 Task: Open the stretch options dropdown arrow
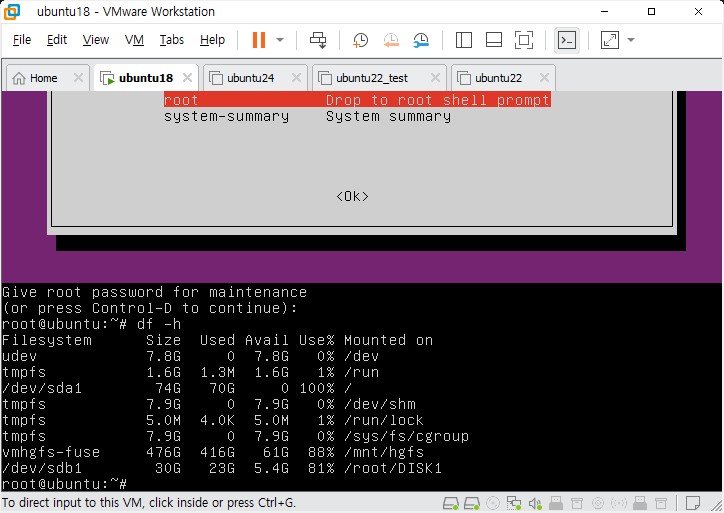click(x=631, y=40)
